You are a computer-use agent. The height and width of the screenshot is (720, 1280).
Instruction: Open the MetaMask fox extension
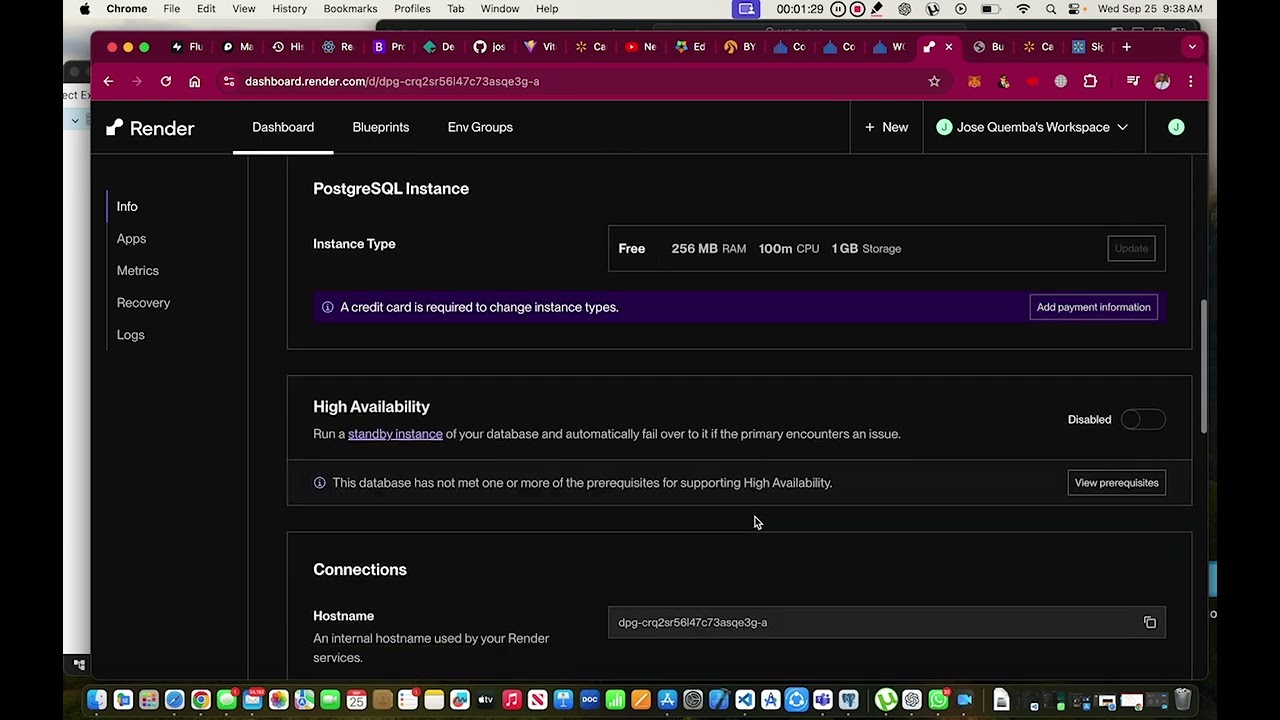point(974,81)
